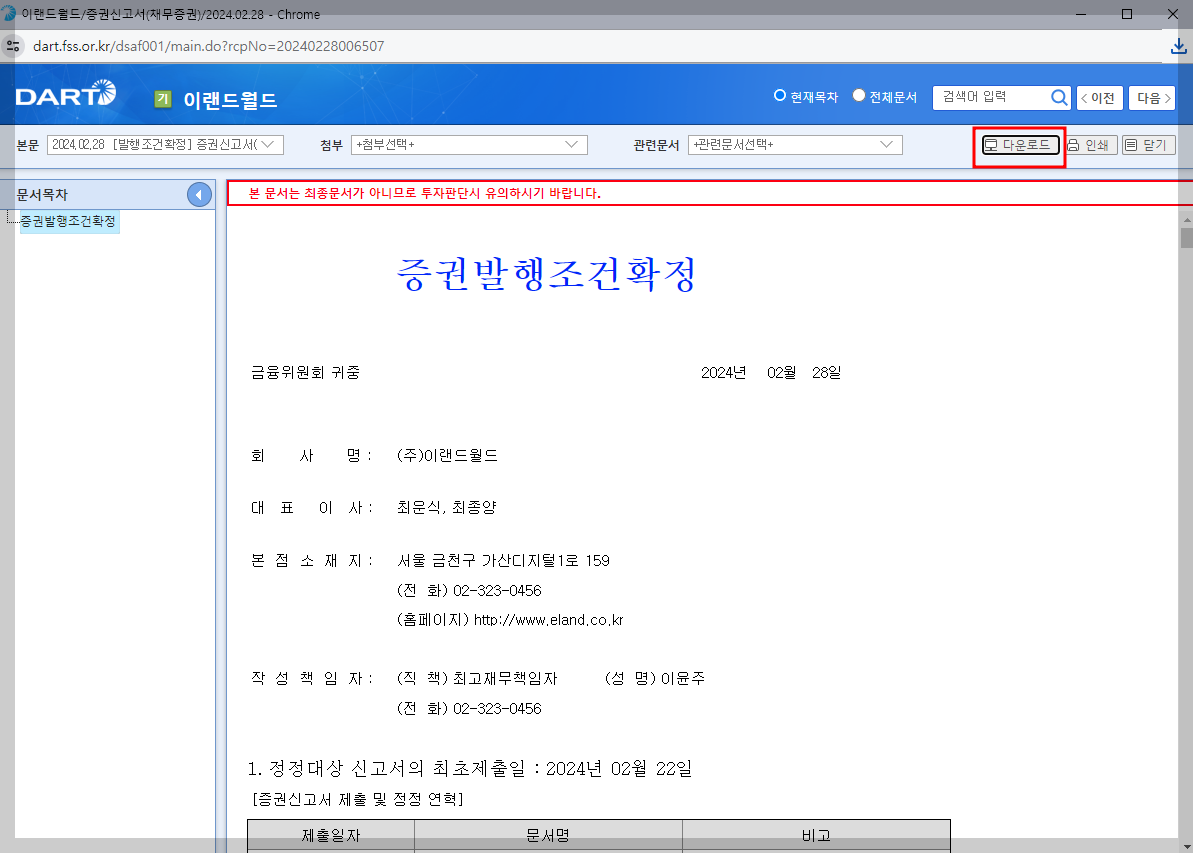Click the 인쇄 print button
Viewport: 1193px width, 853px height.
click(1089, 145)
